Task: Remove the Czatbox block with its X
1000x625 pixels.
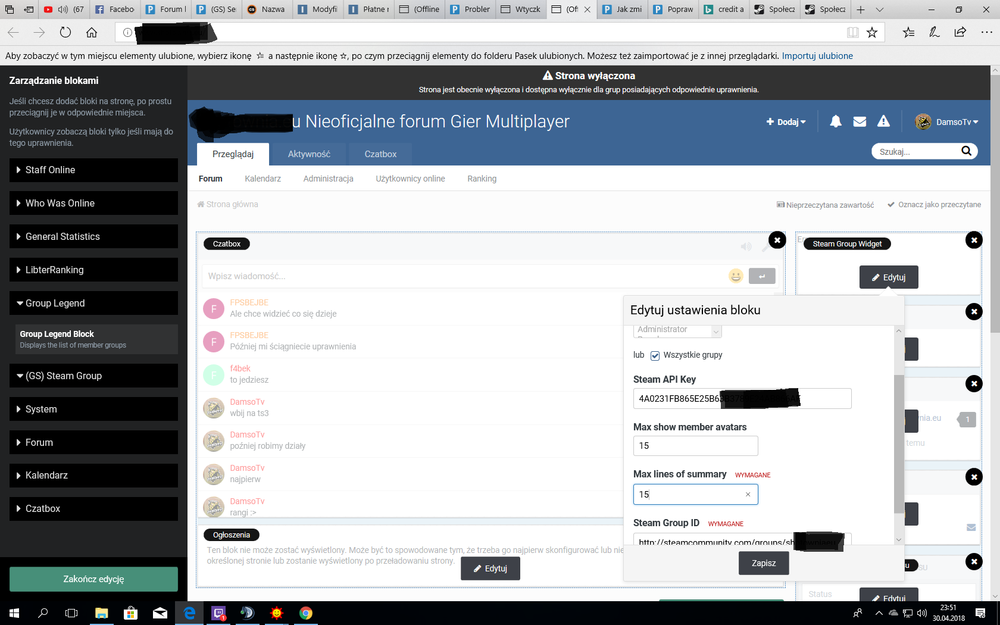Action: [777, 240]
